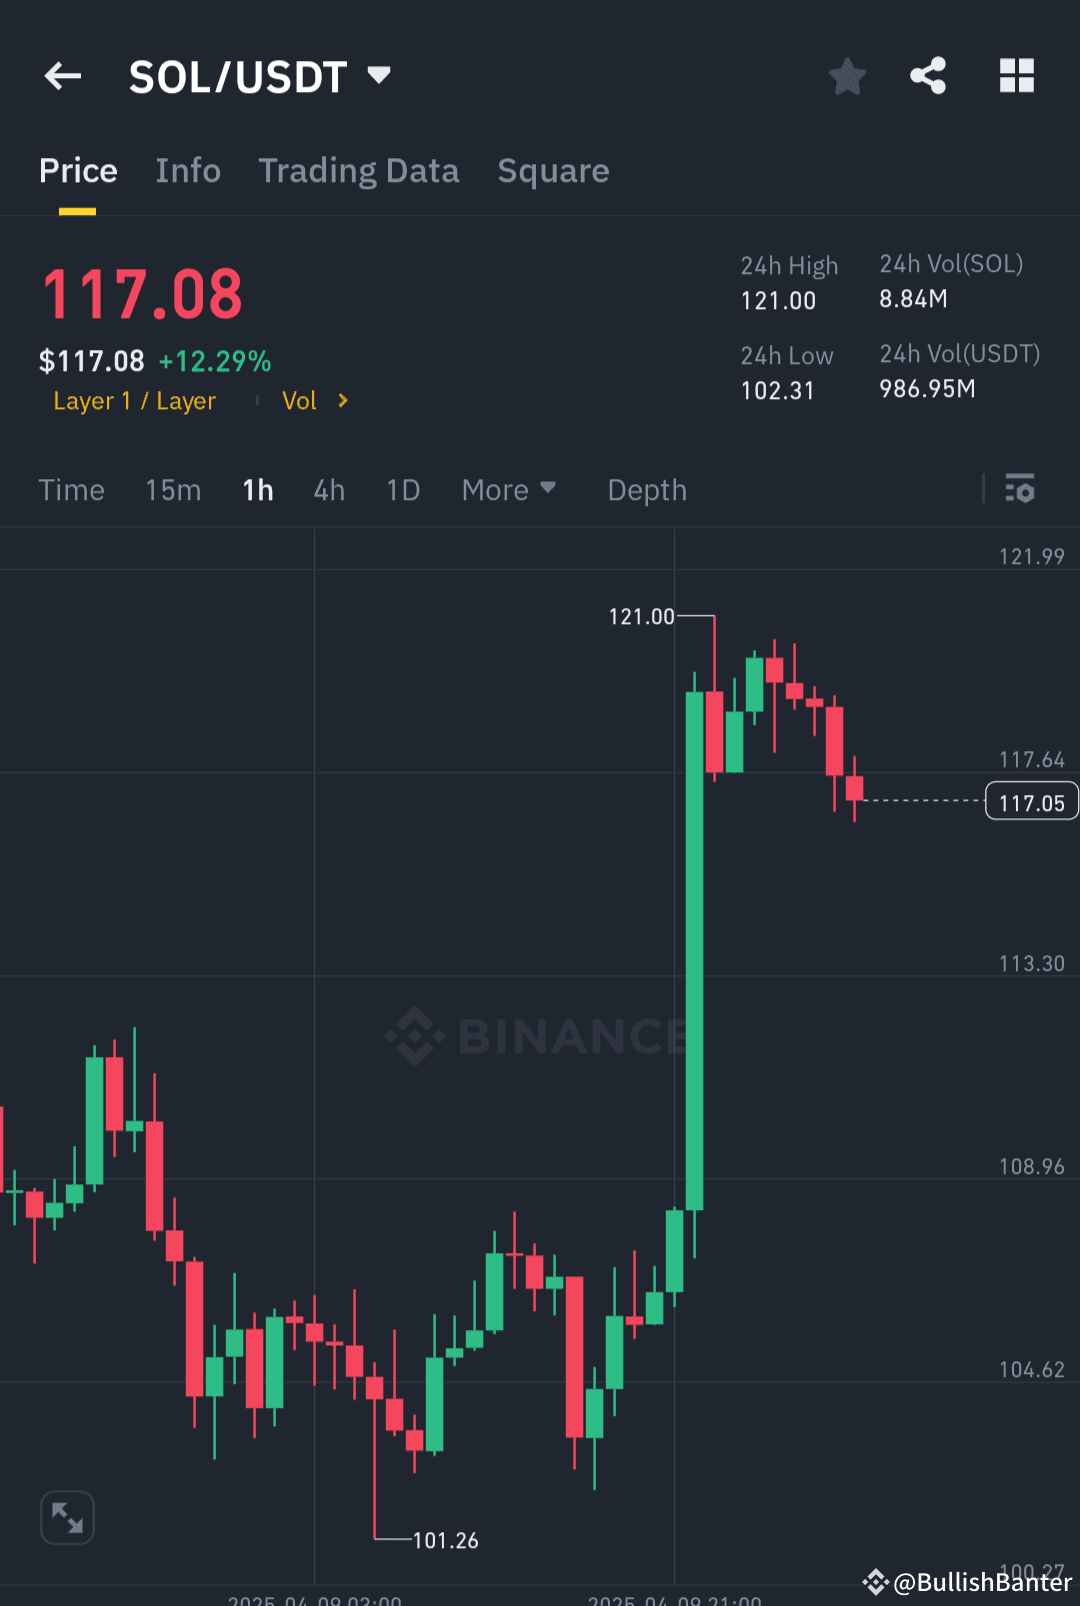Screen dimensions: 1080x1606
Task: Select the Time chart mode
Action: coord(71,490)
